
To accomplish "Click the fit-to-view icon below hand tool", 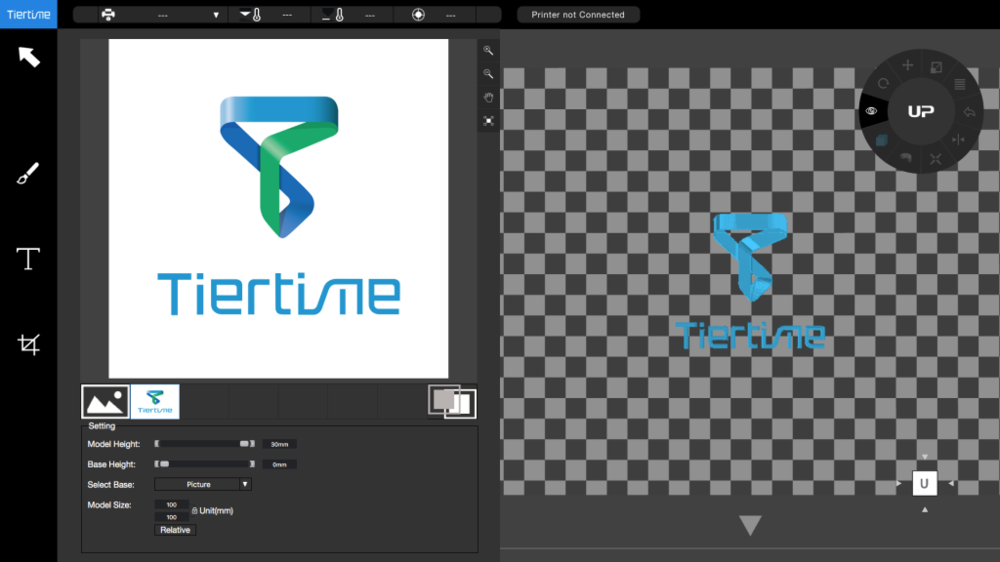I will (488, 120).
